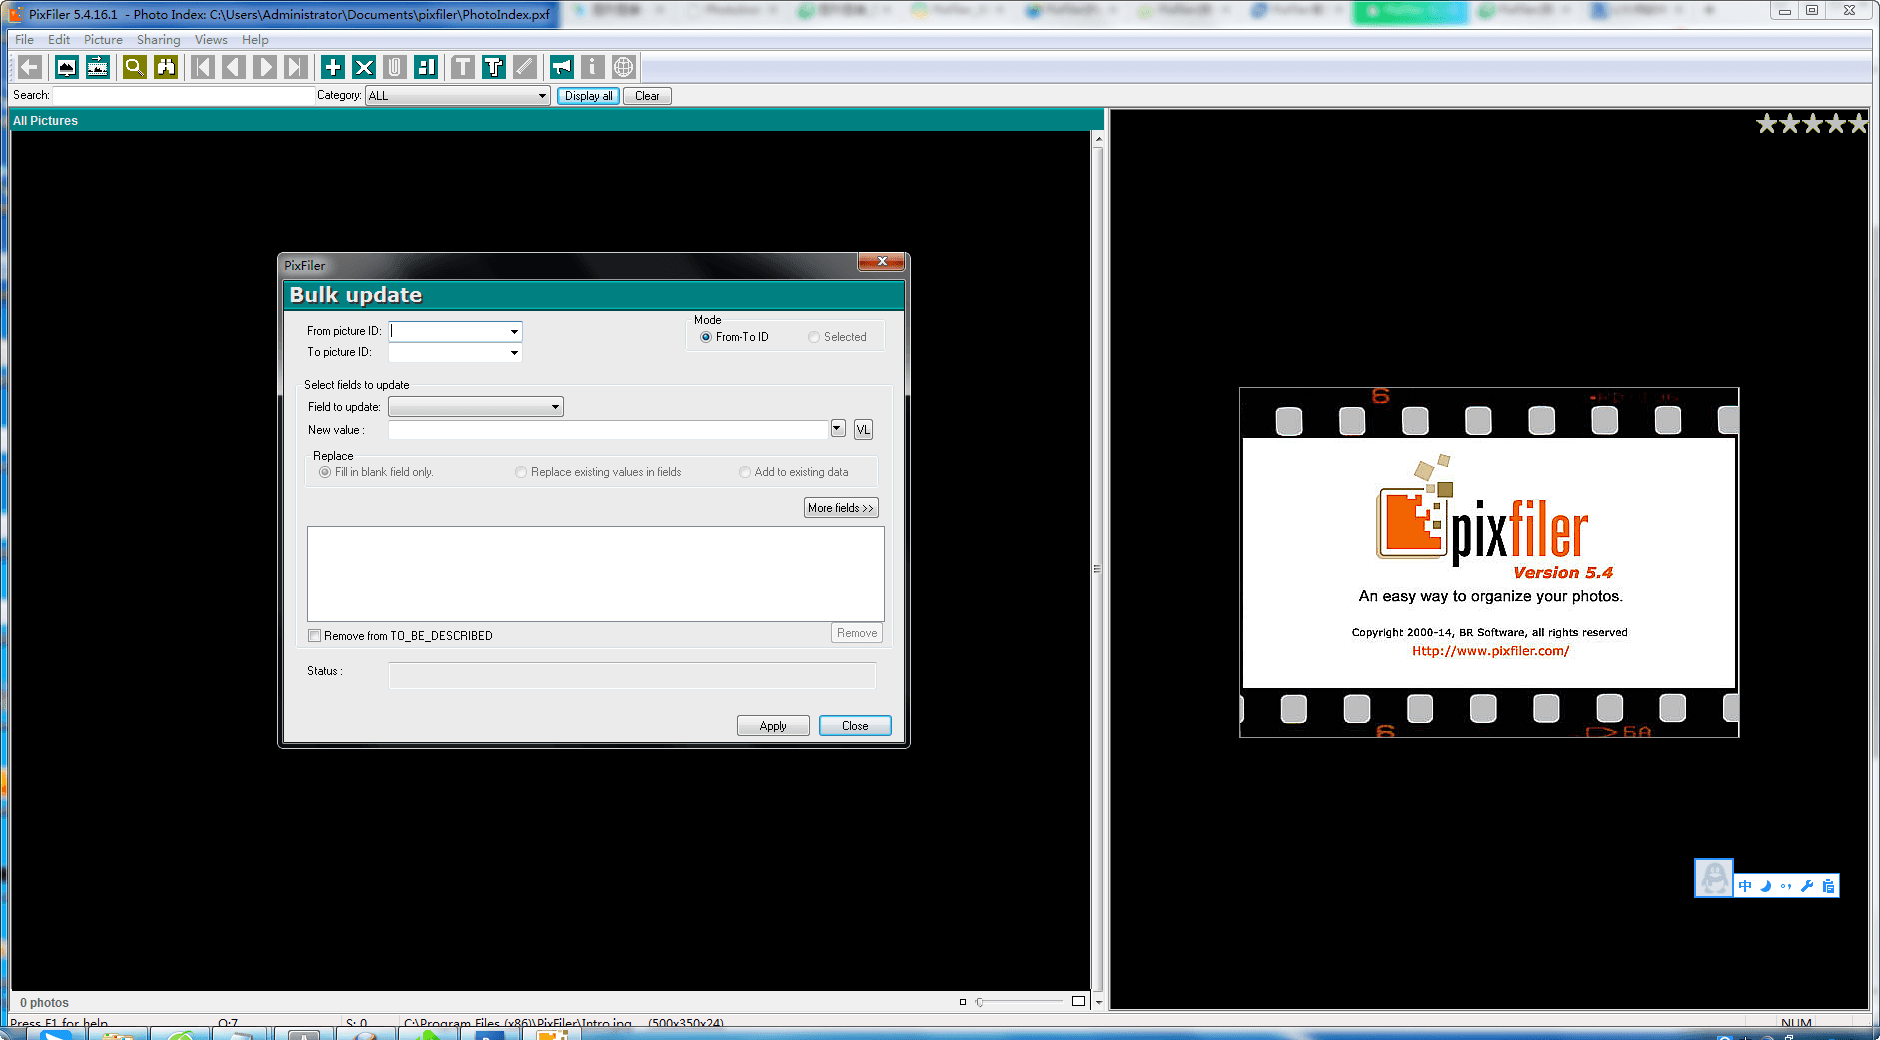Click the VL value list button
Viewport: 1880px width, 1040px height.
pyautogui.click(x=863, y=429)
